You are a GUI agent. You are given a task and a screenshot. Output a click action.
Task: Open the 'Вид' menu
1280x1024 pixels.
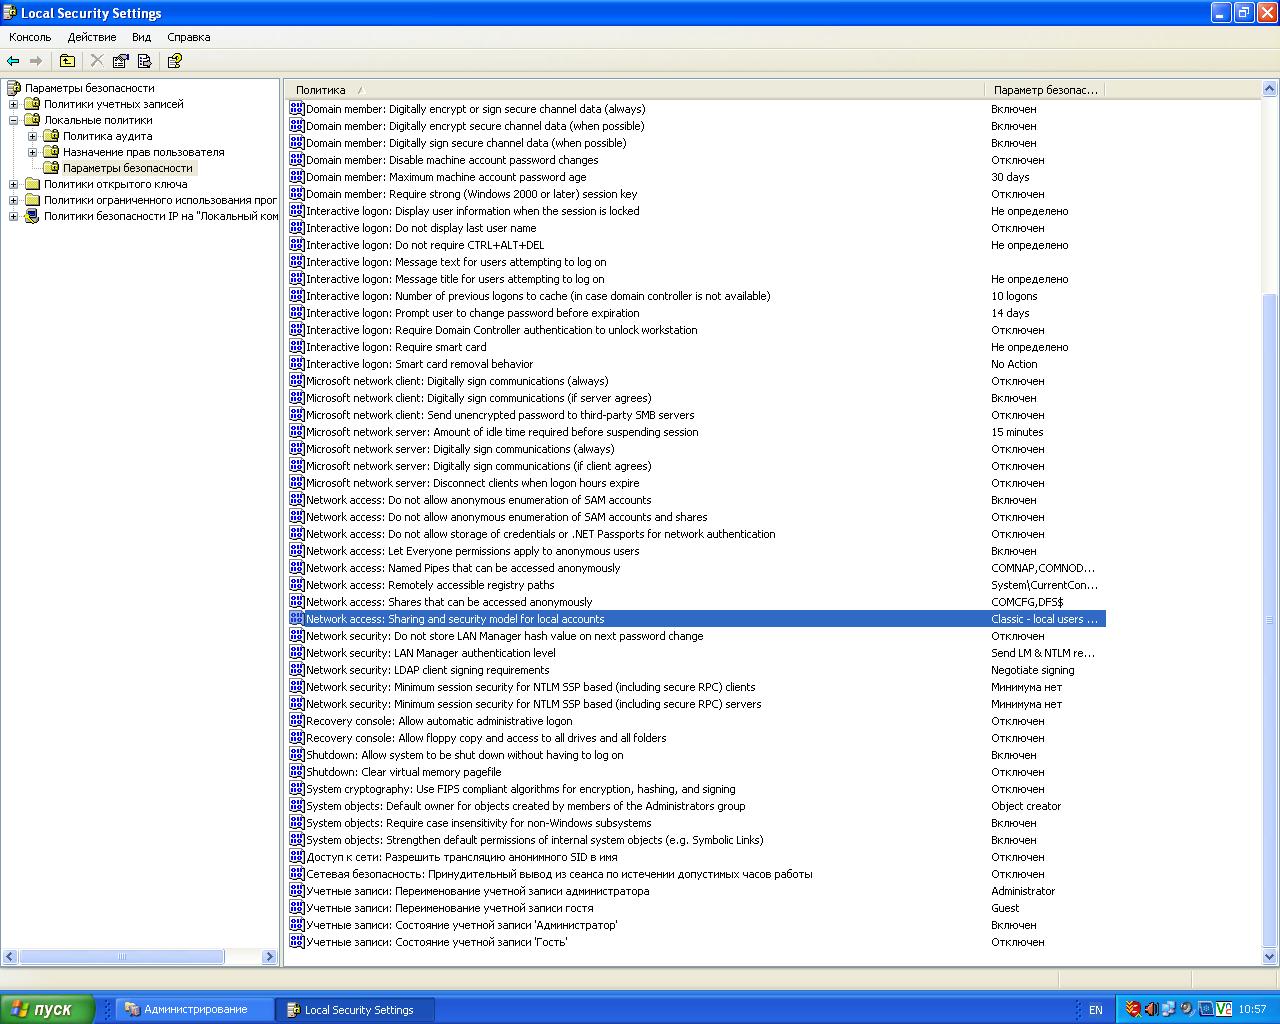(x=141, y=37)
